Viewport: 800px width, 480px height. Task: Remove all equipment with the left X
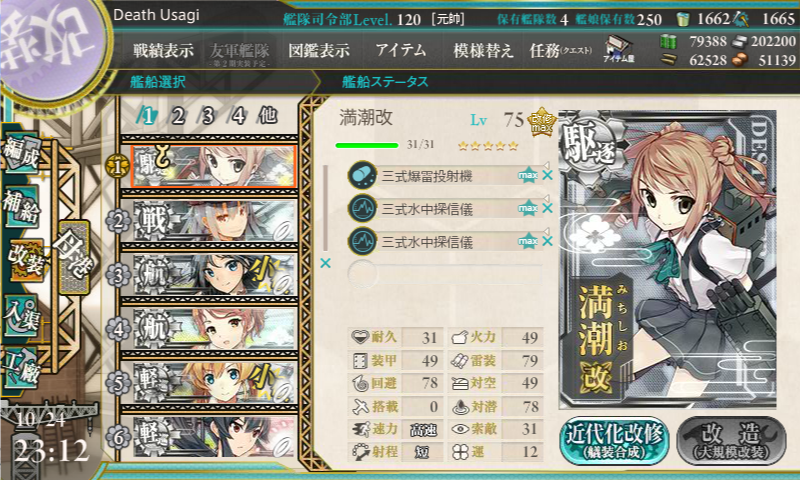click(325, 263)
